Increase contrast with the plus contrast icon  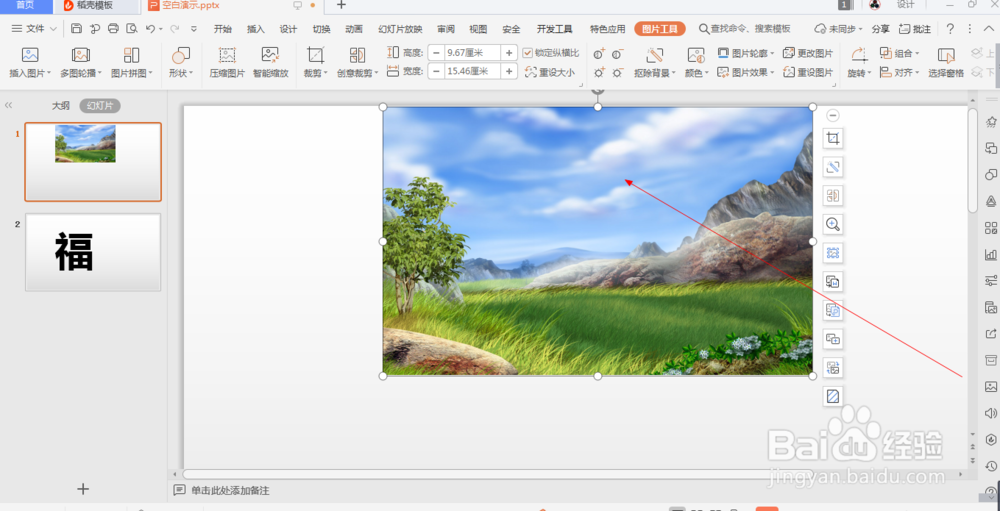[599, 54]
